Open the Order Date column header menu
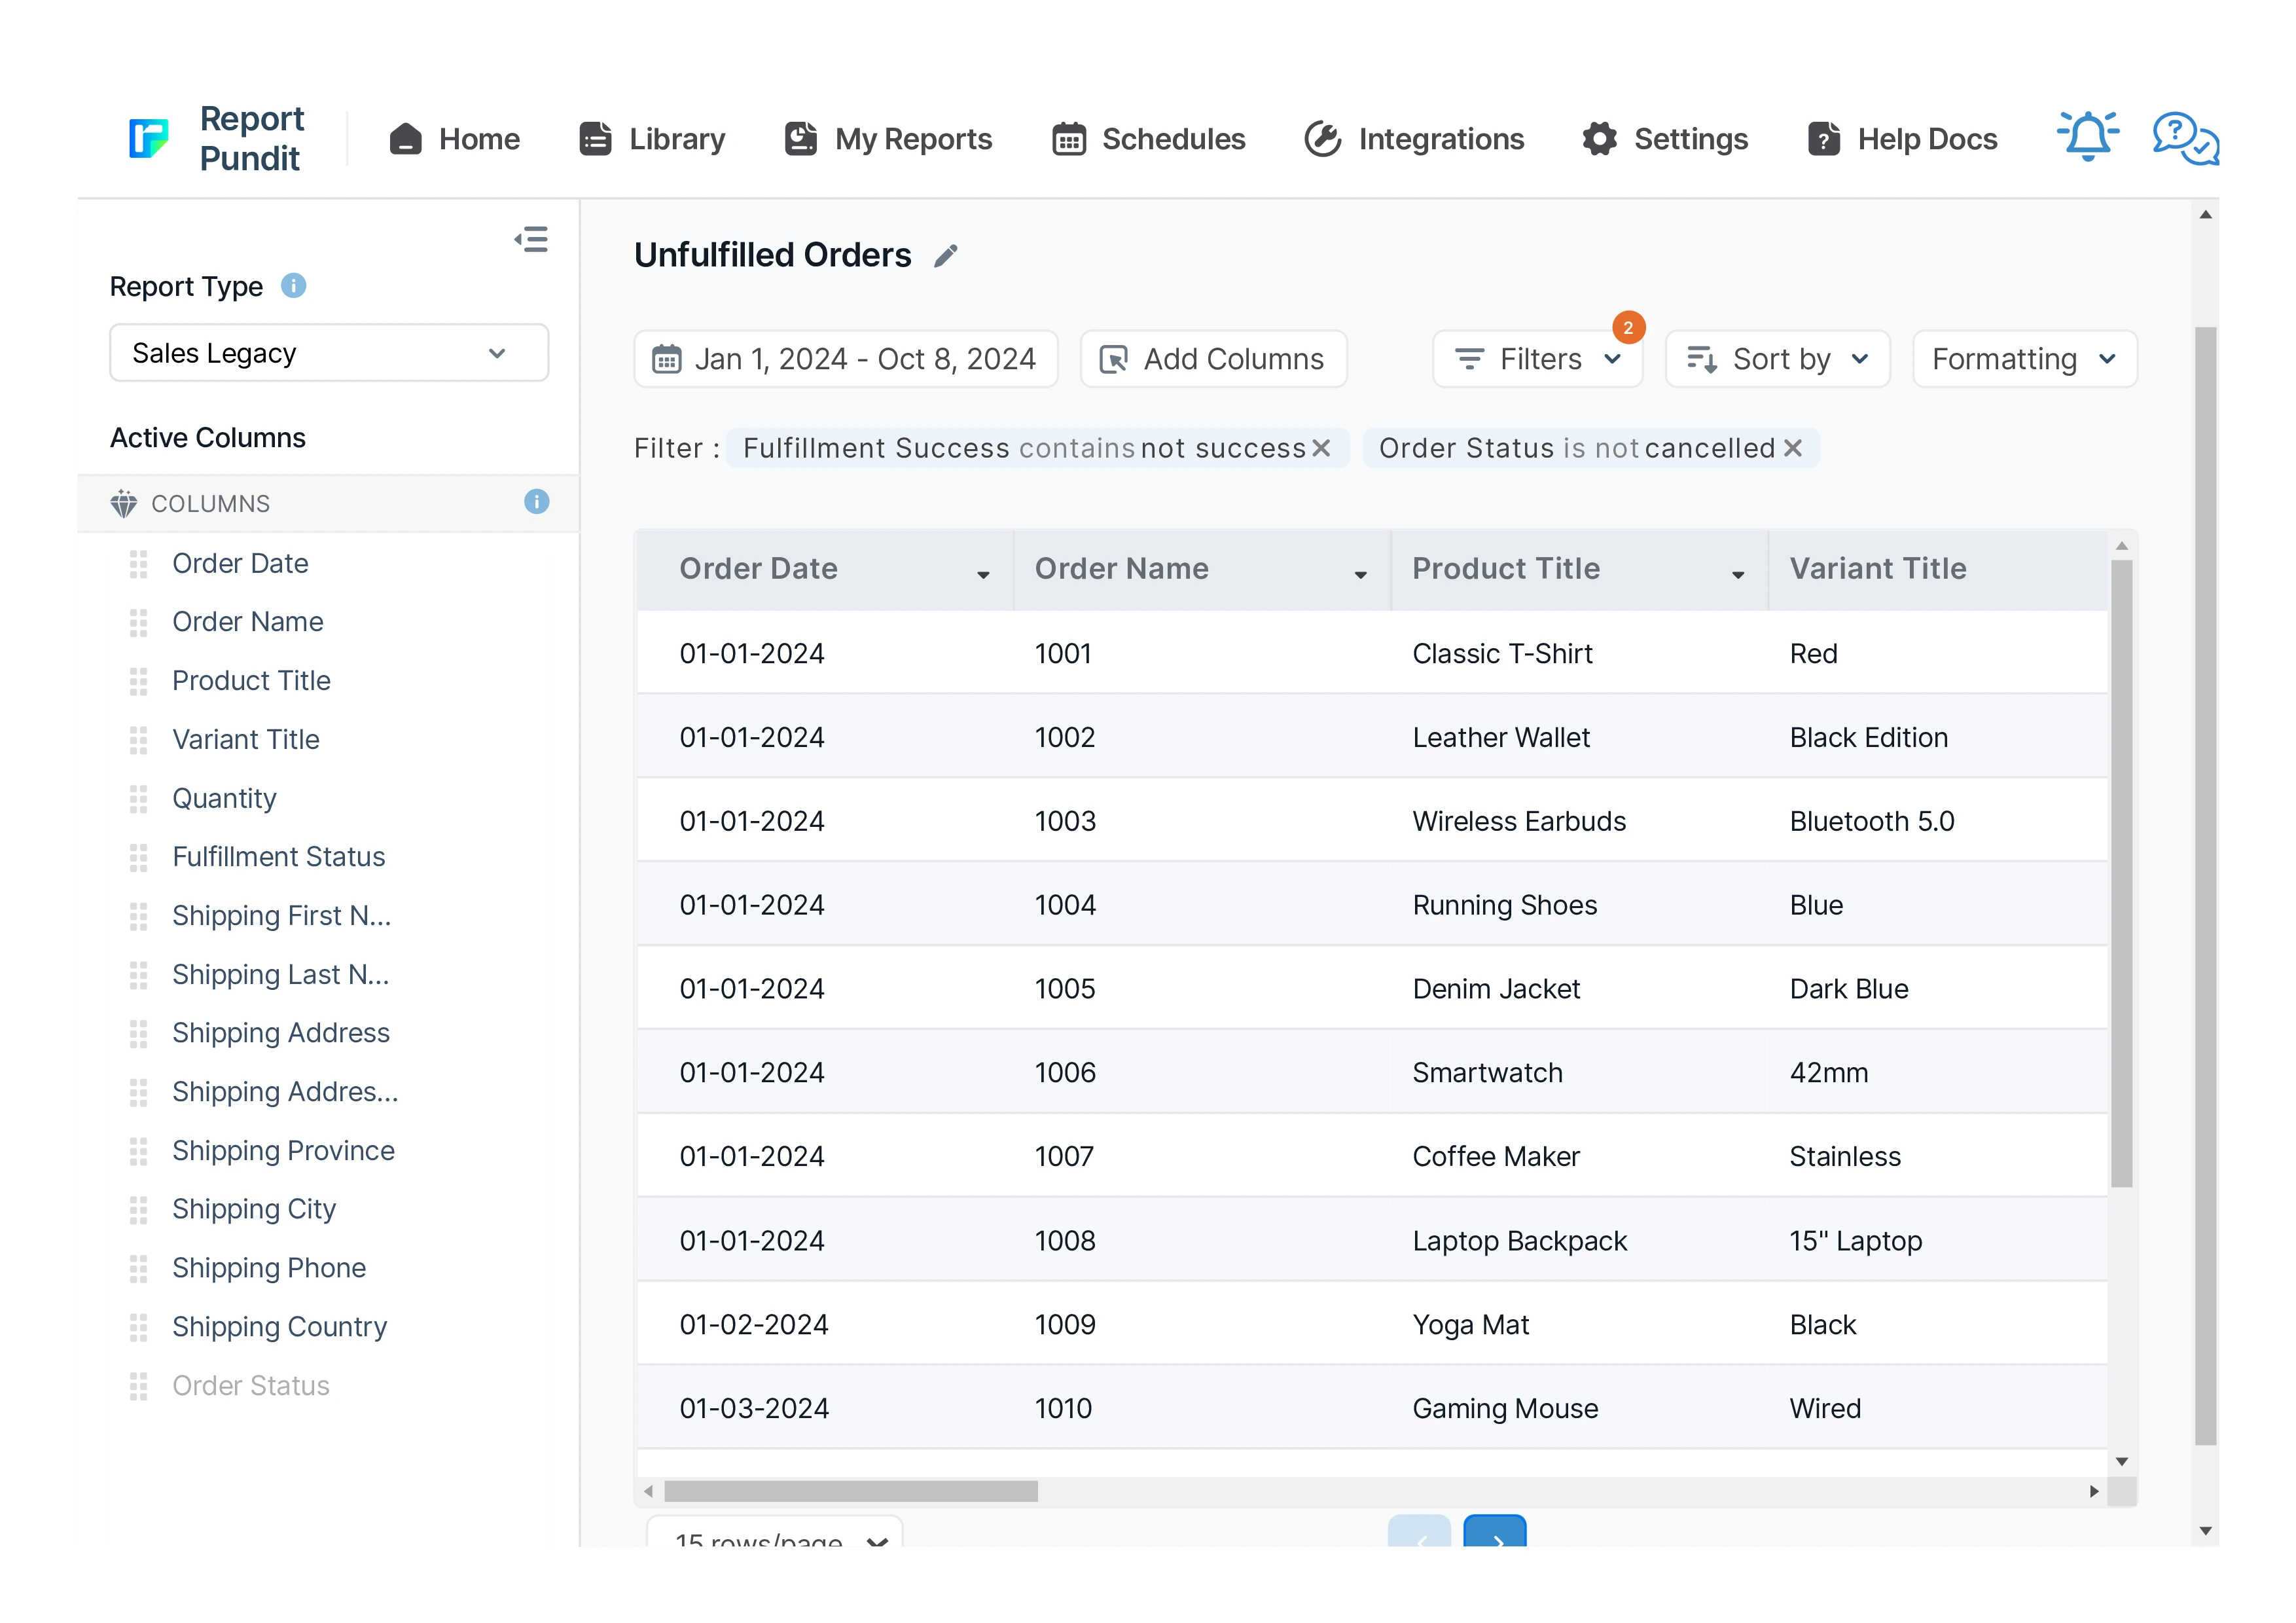The width and height of the screenshot is (2296, 1623). pos(983,574)
